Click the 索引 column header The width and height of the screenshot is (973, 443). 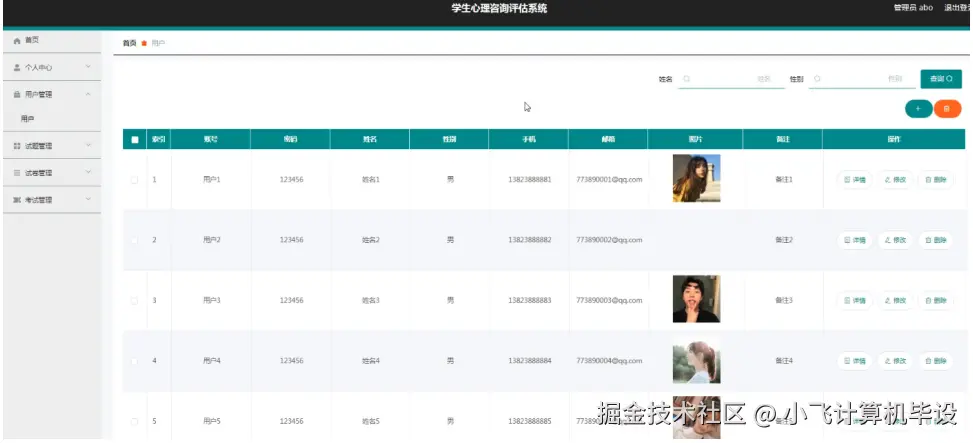pyautogui.click(x=159, y=140)
